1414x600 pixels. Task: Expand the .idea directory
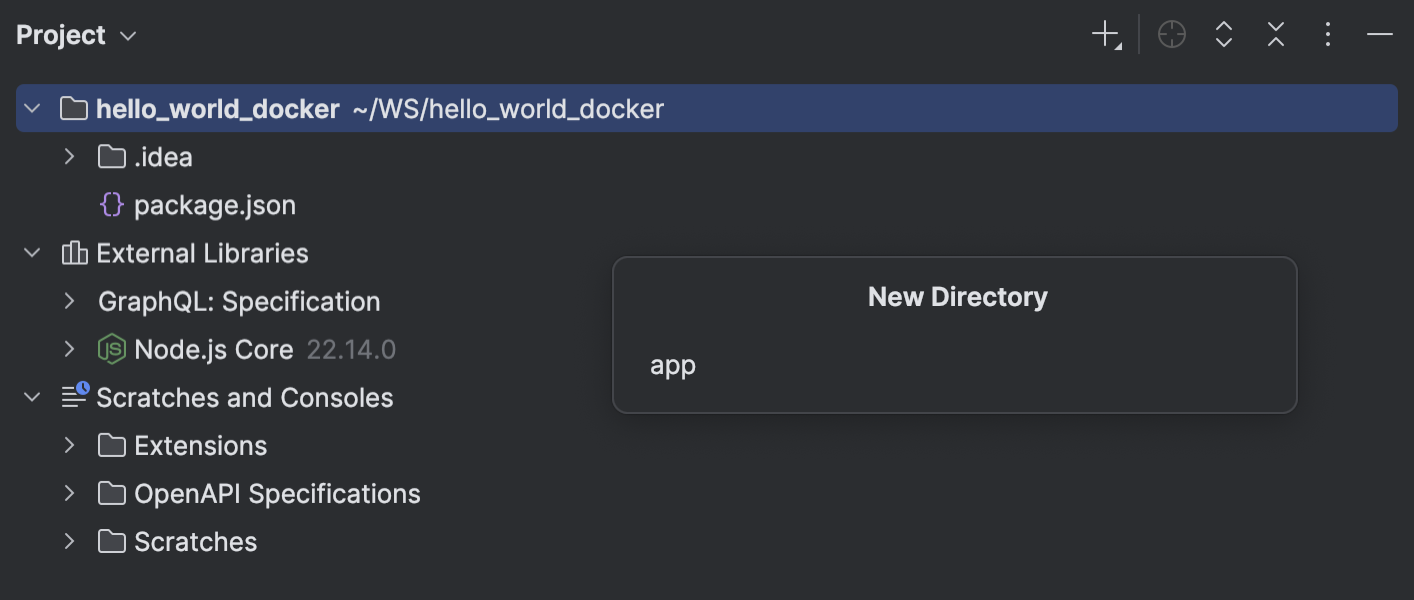[68, 156]
